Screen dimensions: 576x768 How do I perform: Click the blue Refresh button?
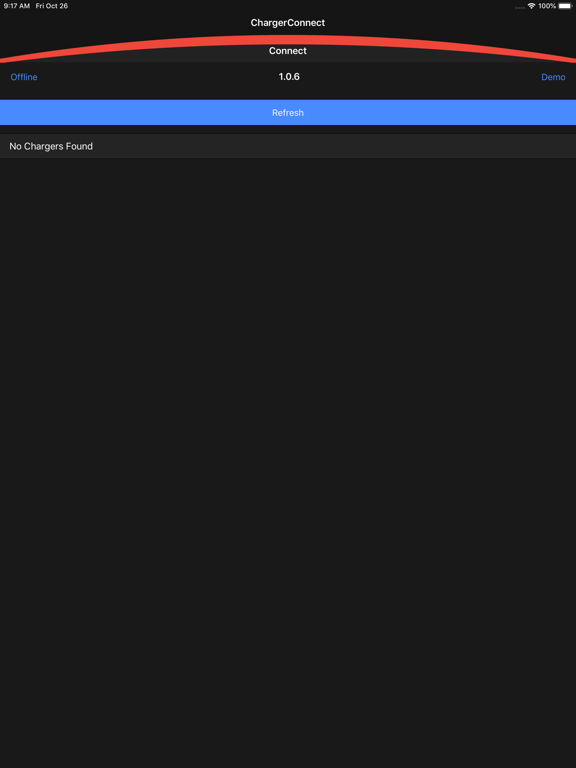288,113
